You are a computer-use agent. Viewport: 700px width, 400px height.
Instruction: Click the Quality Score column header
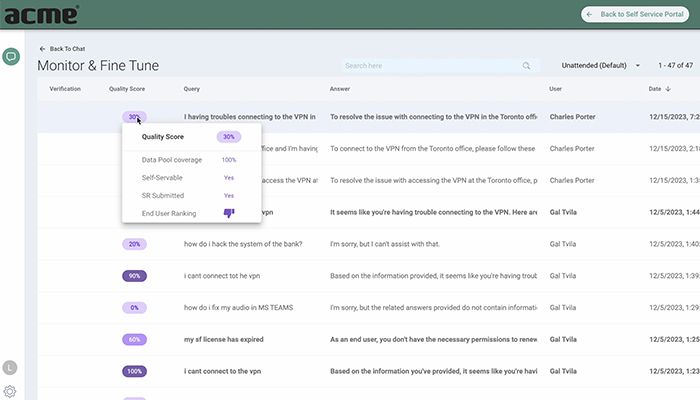pyautogui.click(x=126, y=89)
